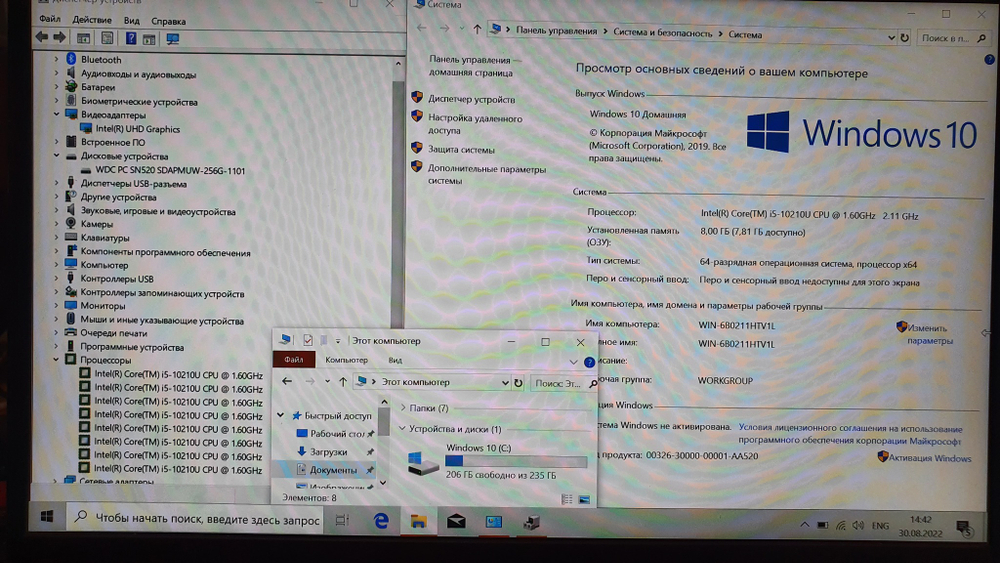Select the Bluetooth device category icon
The width and height of the screenshot is (1000, 563).
pos(71,59)
